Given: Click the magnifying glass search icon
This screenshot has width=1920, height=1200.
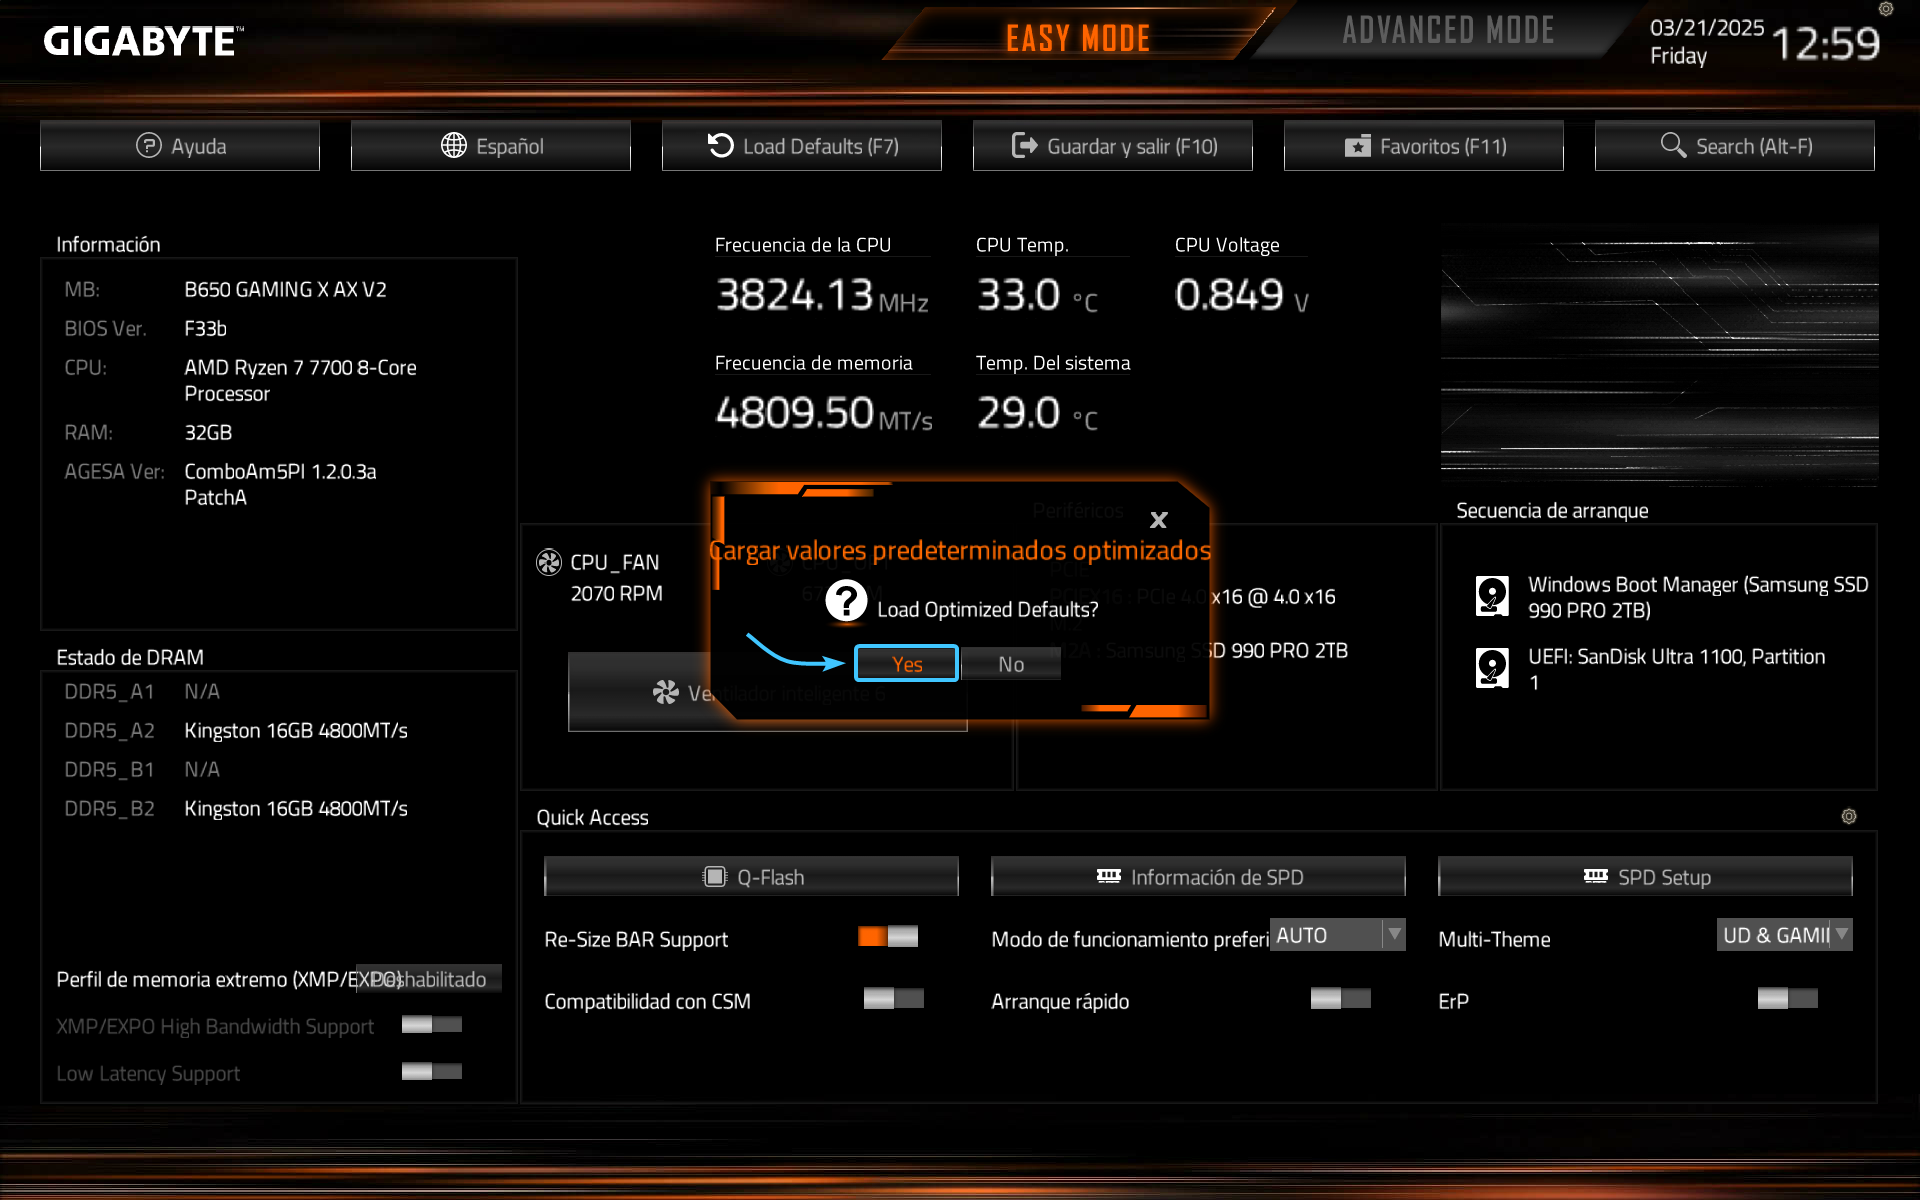Looking at the screenshot, I should tap(1673, 146).
